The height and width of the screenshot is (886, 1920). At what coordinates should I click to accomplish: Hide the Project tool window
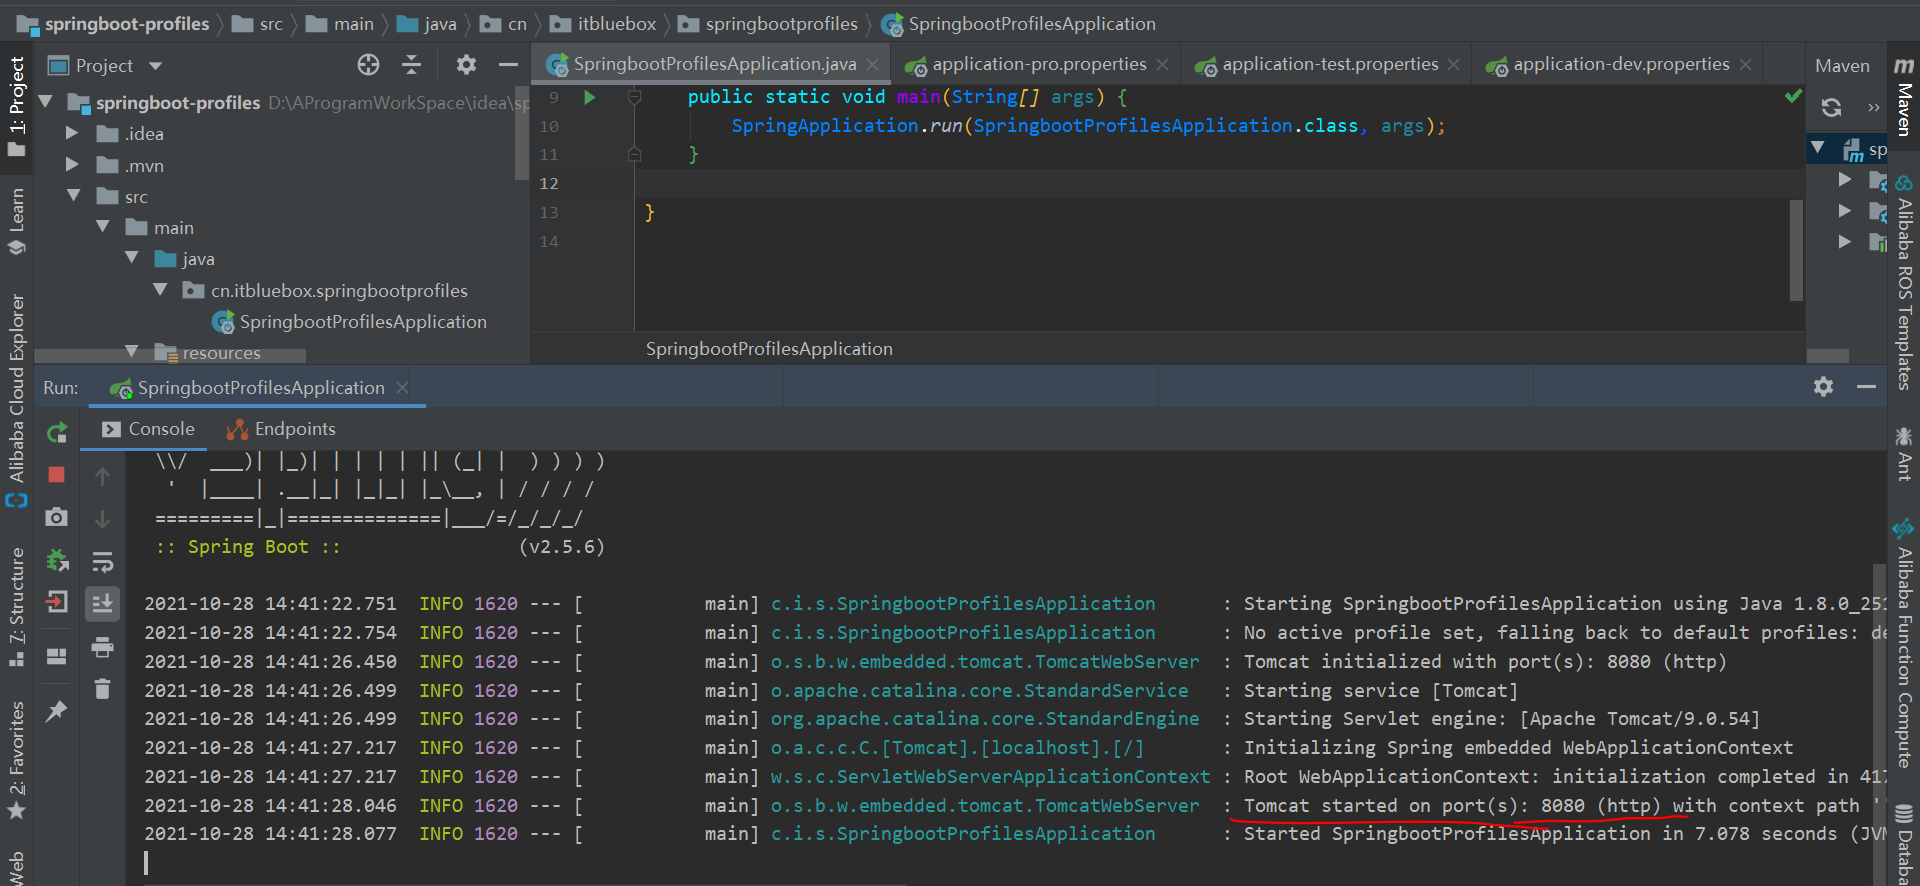coord(508,65)
